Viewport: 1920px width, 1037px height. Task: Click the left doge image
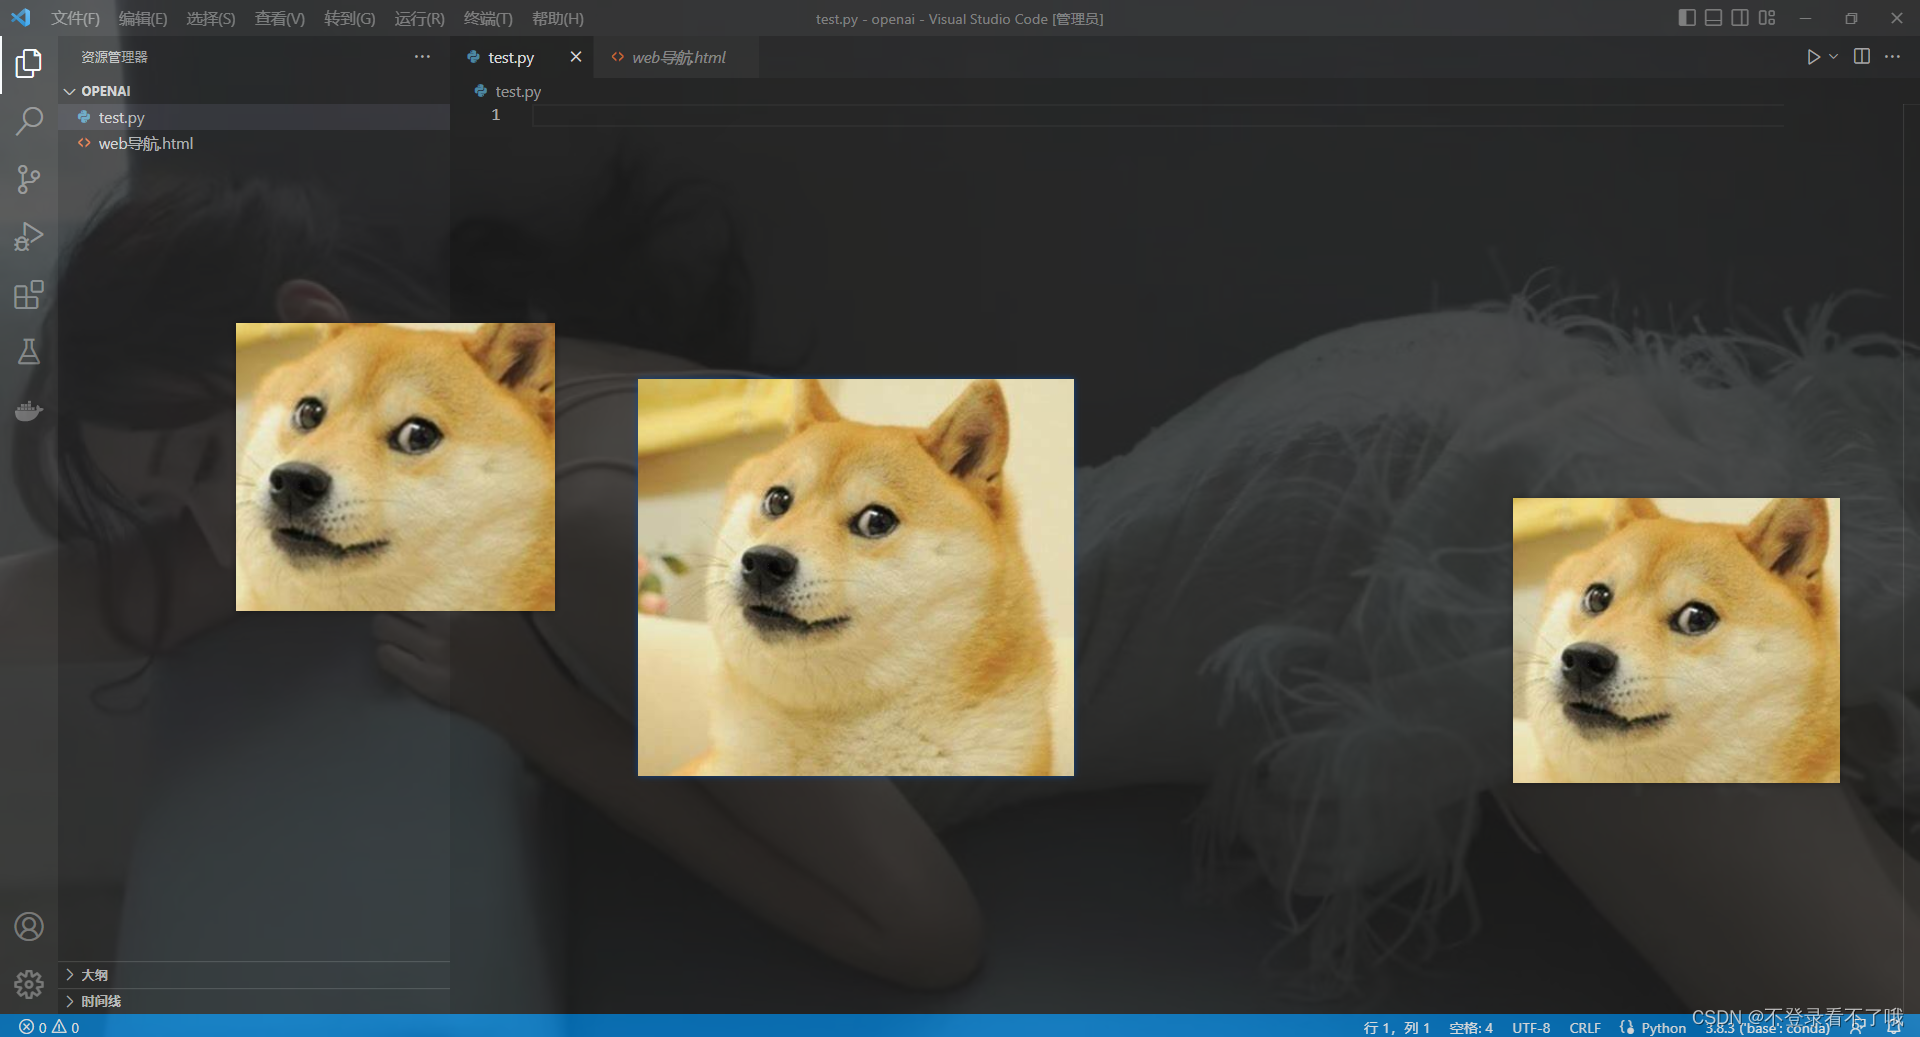point(395,467)
